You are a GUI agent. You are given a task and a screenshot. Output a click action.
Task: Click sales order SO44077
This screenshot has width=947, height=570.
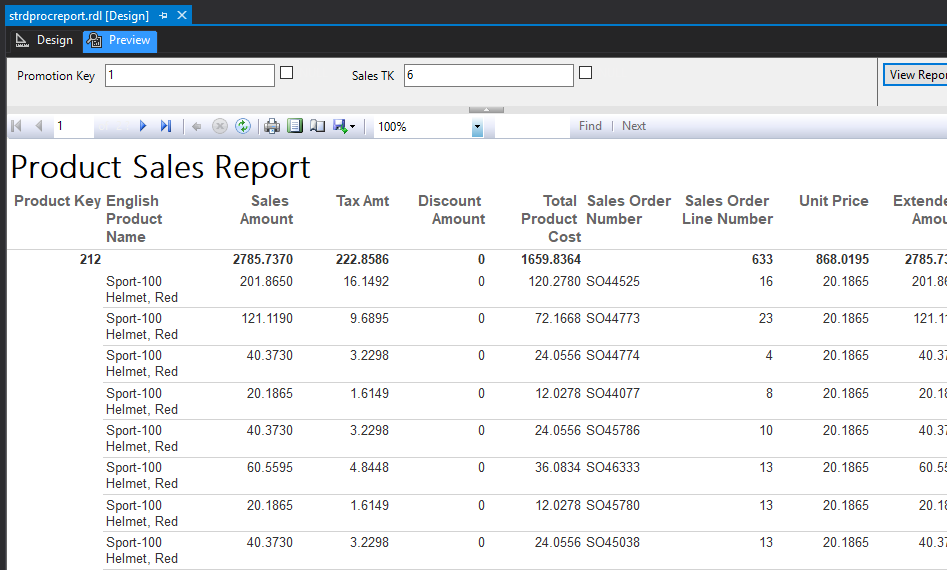(x=613, y=393)
